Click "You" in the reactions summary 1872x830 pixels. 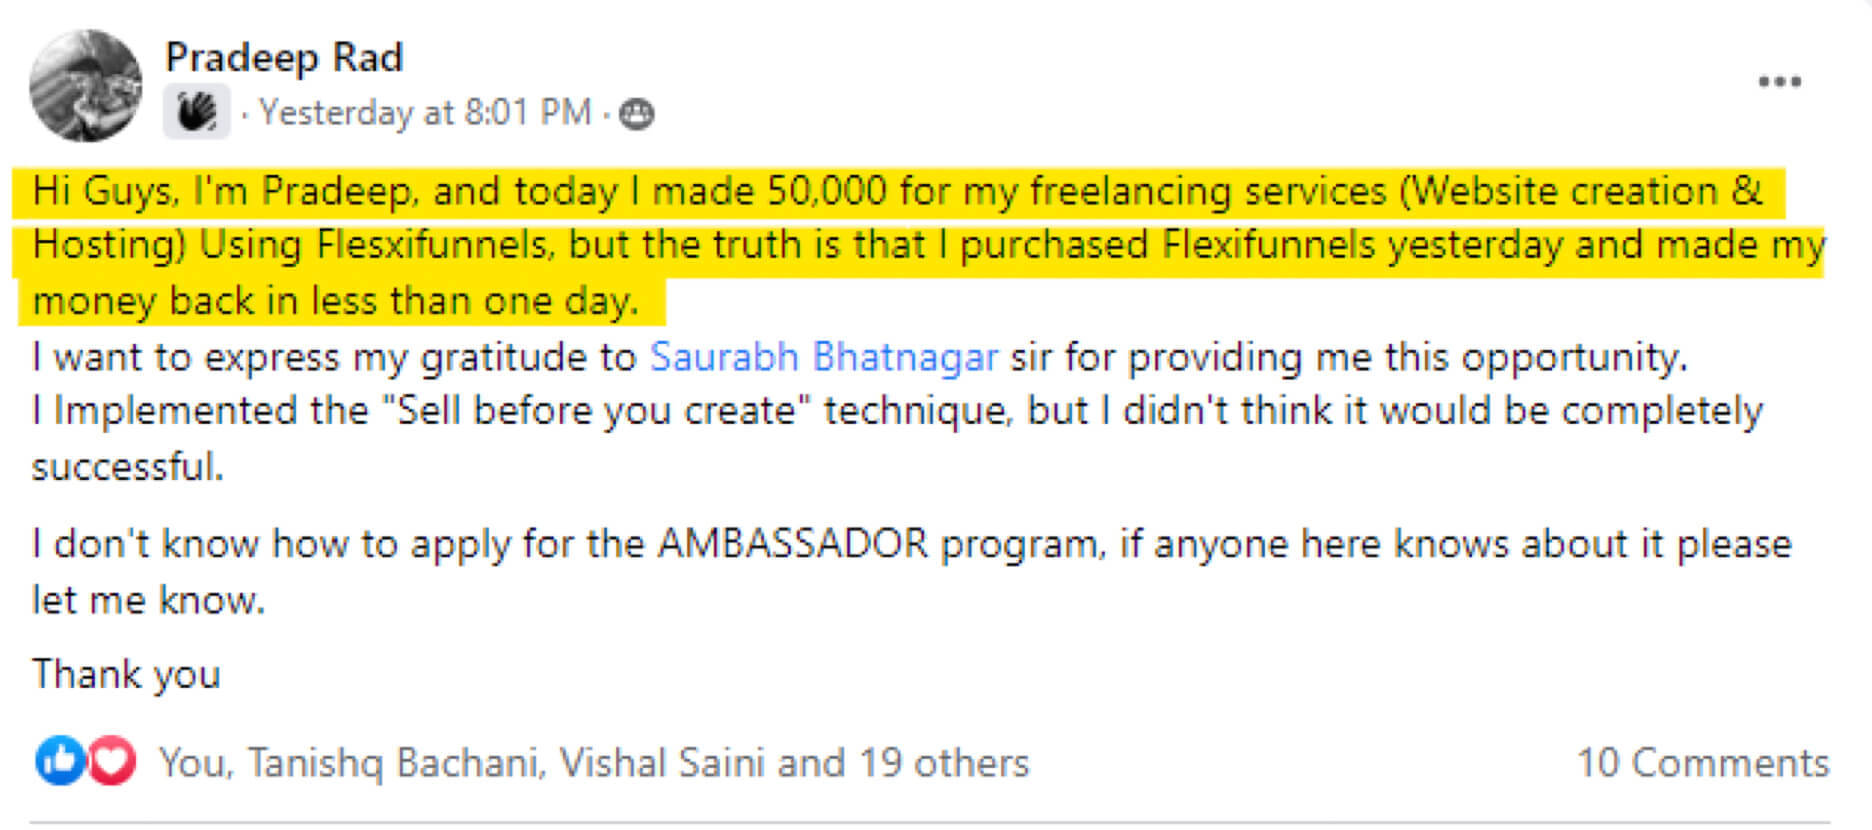pyautogui.click(x=192, y=763)
